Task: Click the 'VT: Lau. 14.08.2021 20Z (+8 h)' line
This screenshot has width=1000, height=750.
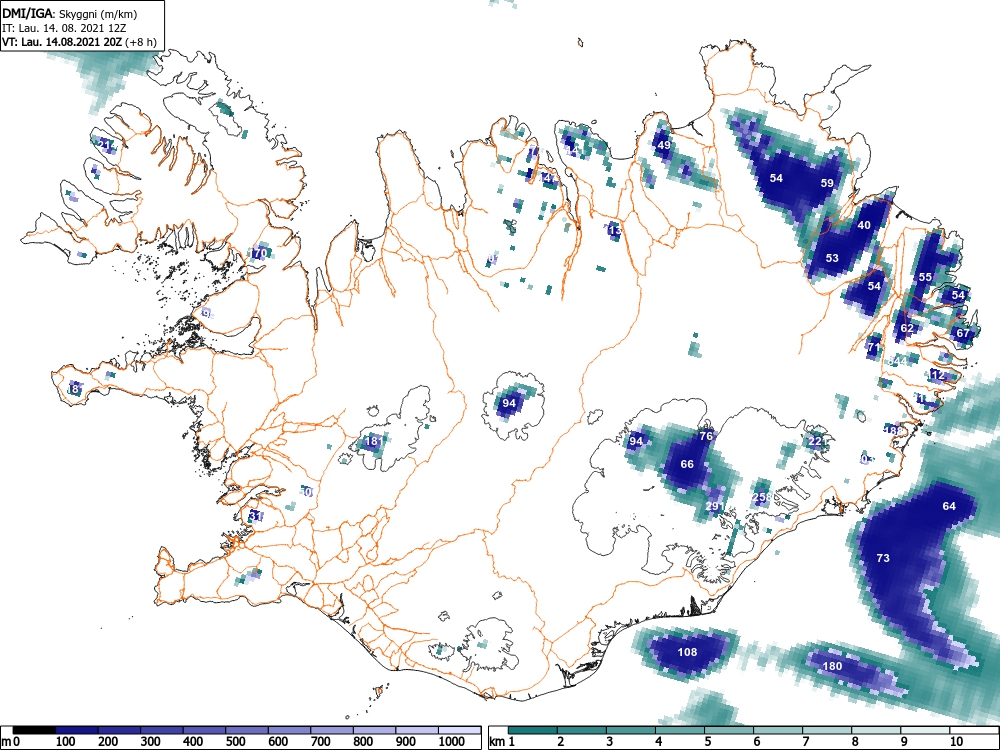Action: pyautogui.click(x=79, y=42)
